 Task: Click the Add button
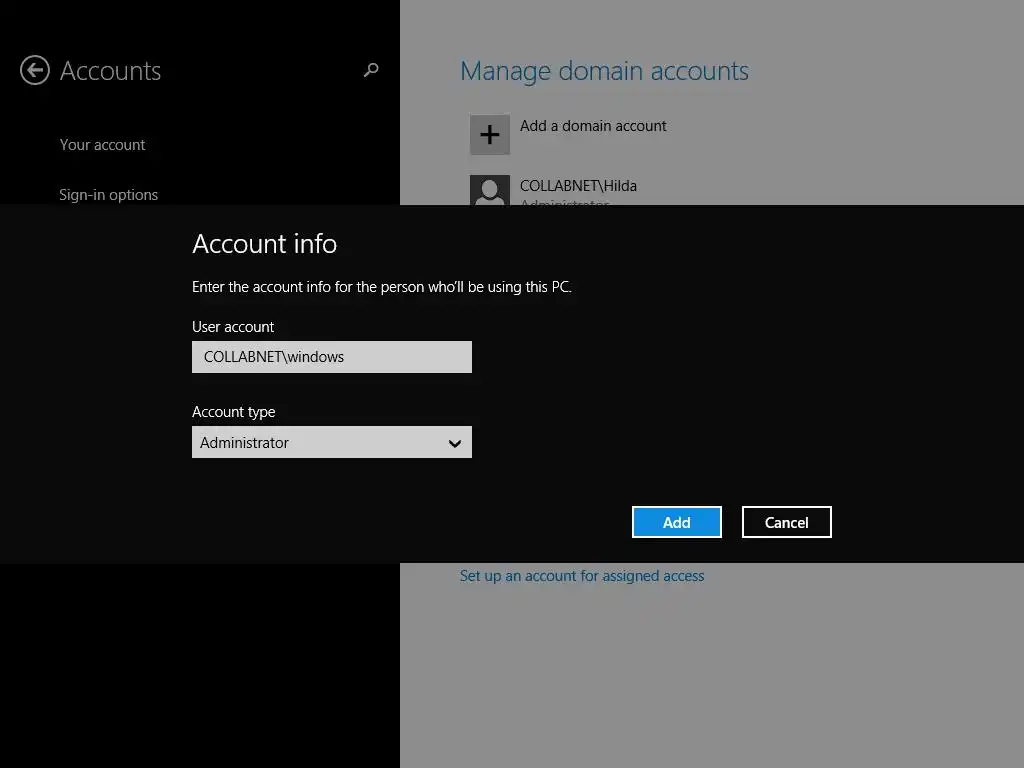click(677, 522)
